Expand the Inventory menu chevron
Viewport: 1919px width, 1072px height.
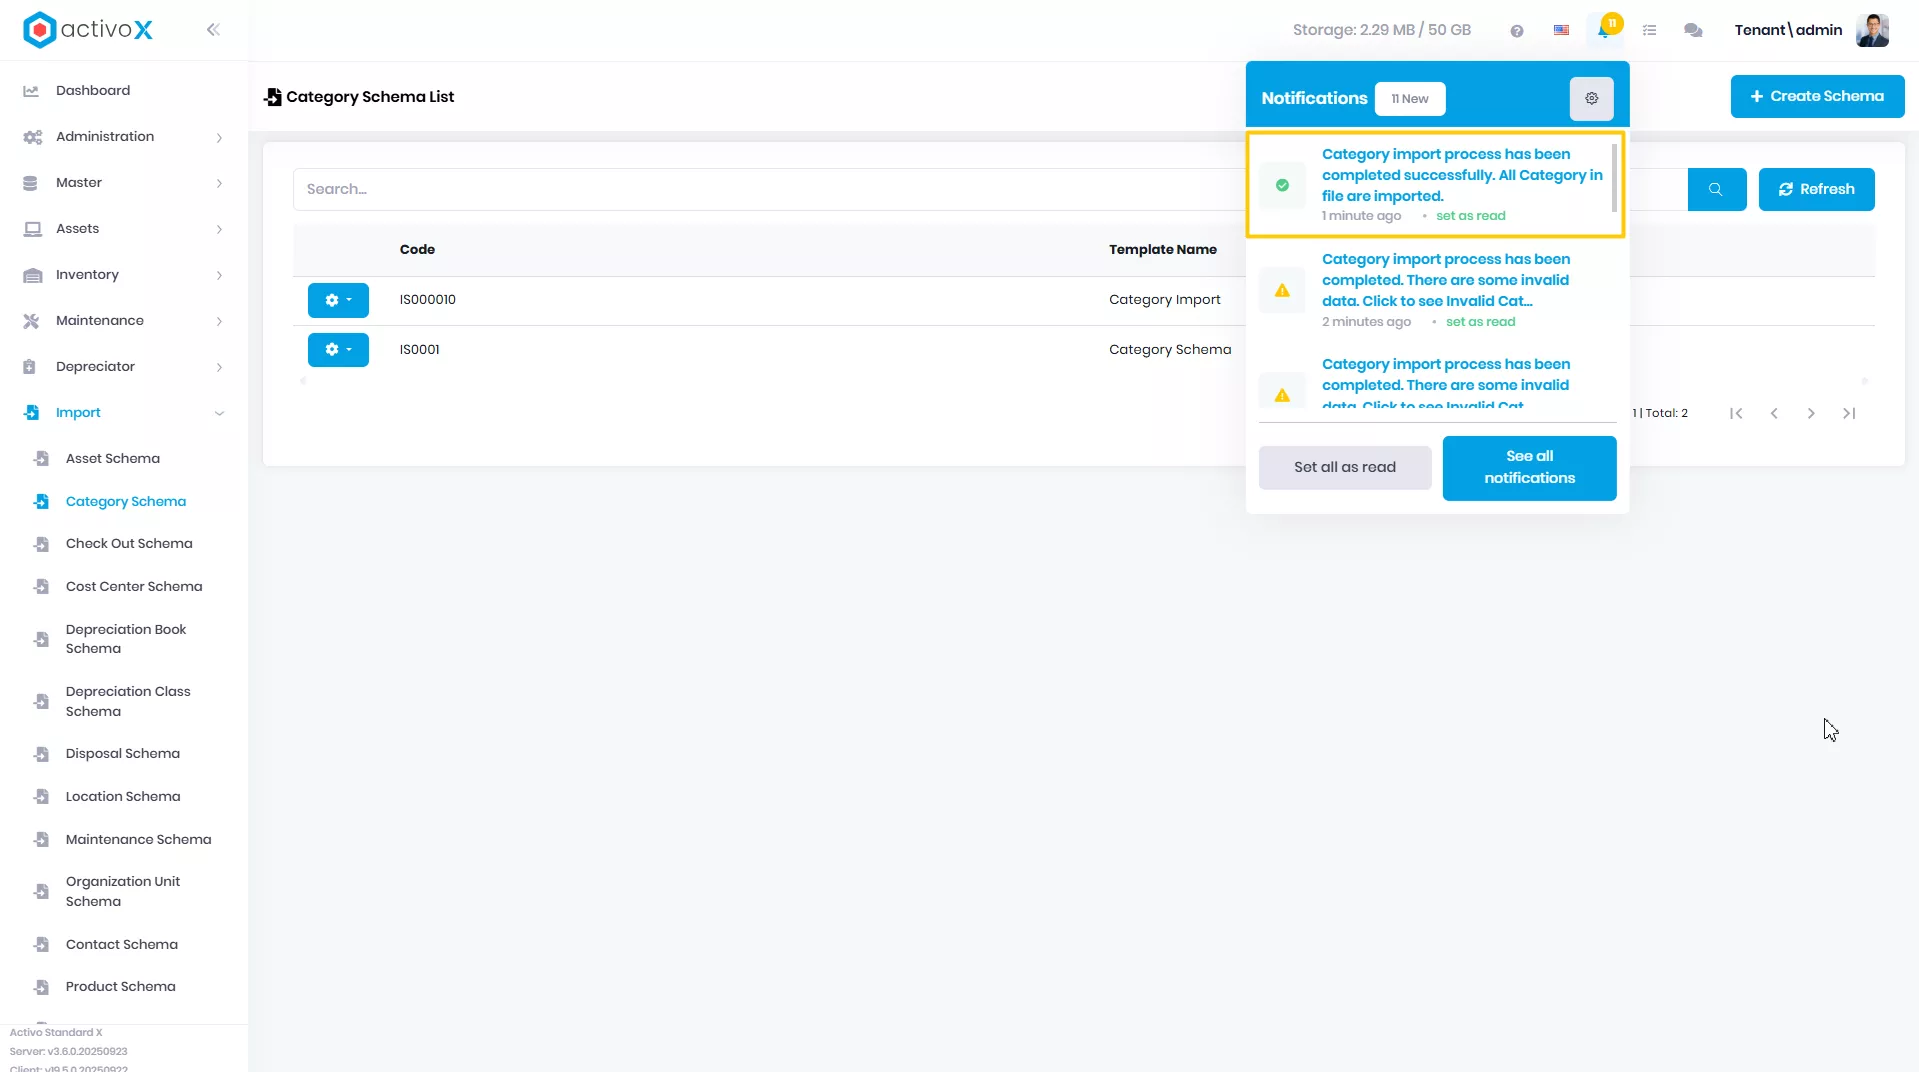click(219, 275)
